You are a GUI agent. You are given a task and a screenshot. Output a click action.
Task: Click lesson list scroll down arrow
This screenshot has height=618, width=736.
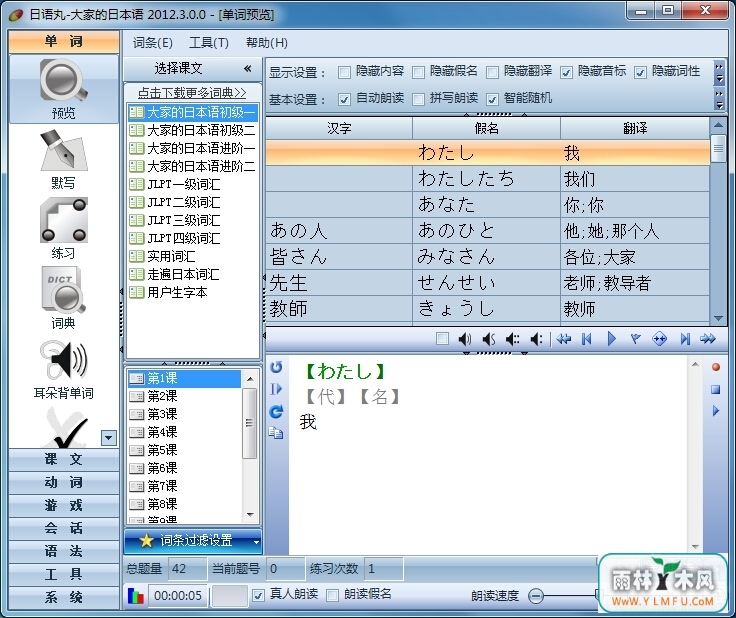pyautogui.click(x=250, y=515)
